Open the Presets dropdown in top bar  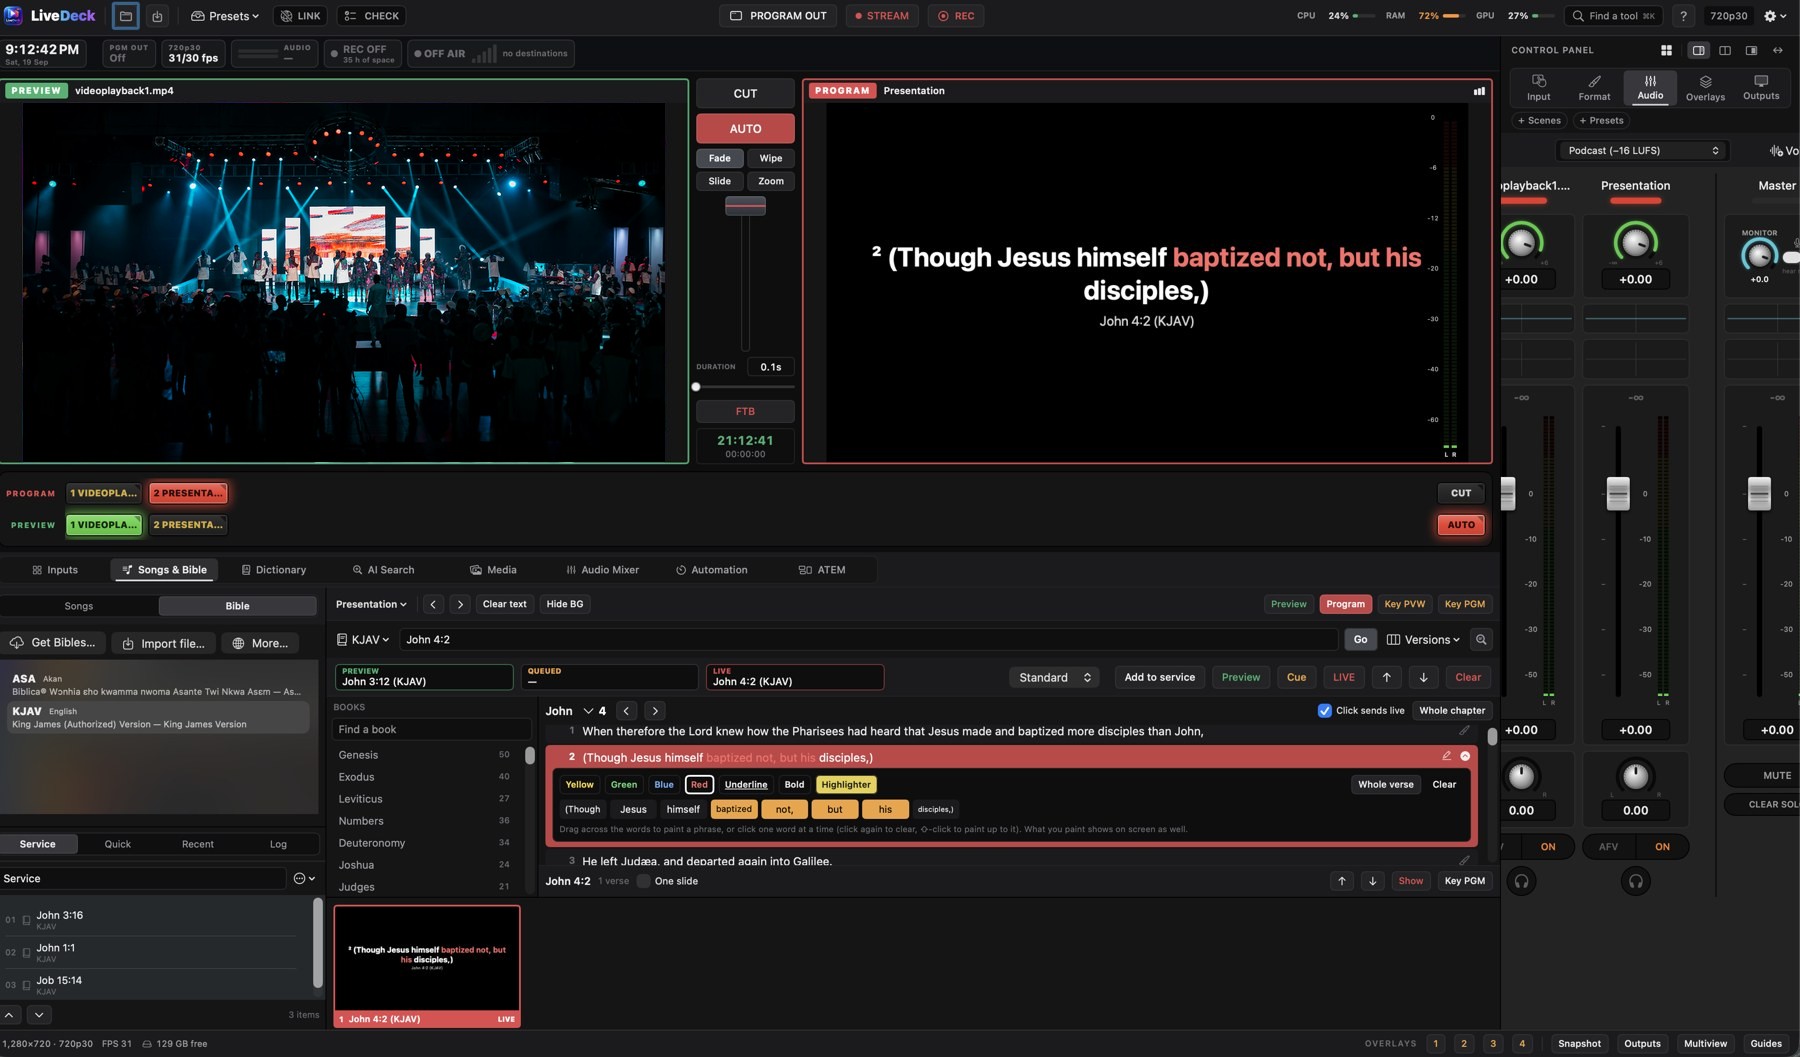click(x=225, y=16)
